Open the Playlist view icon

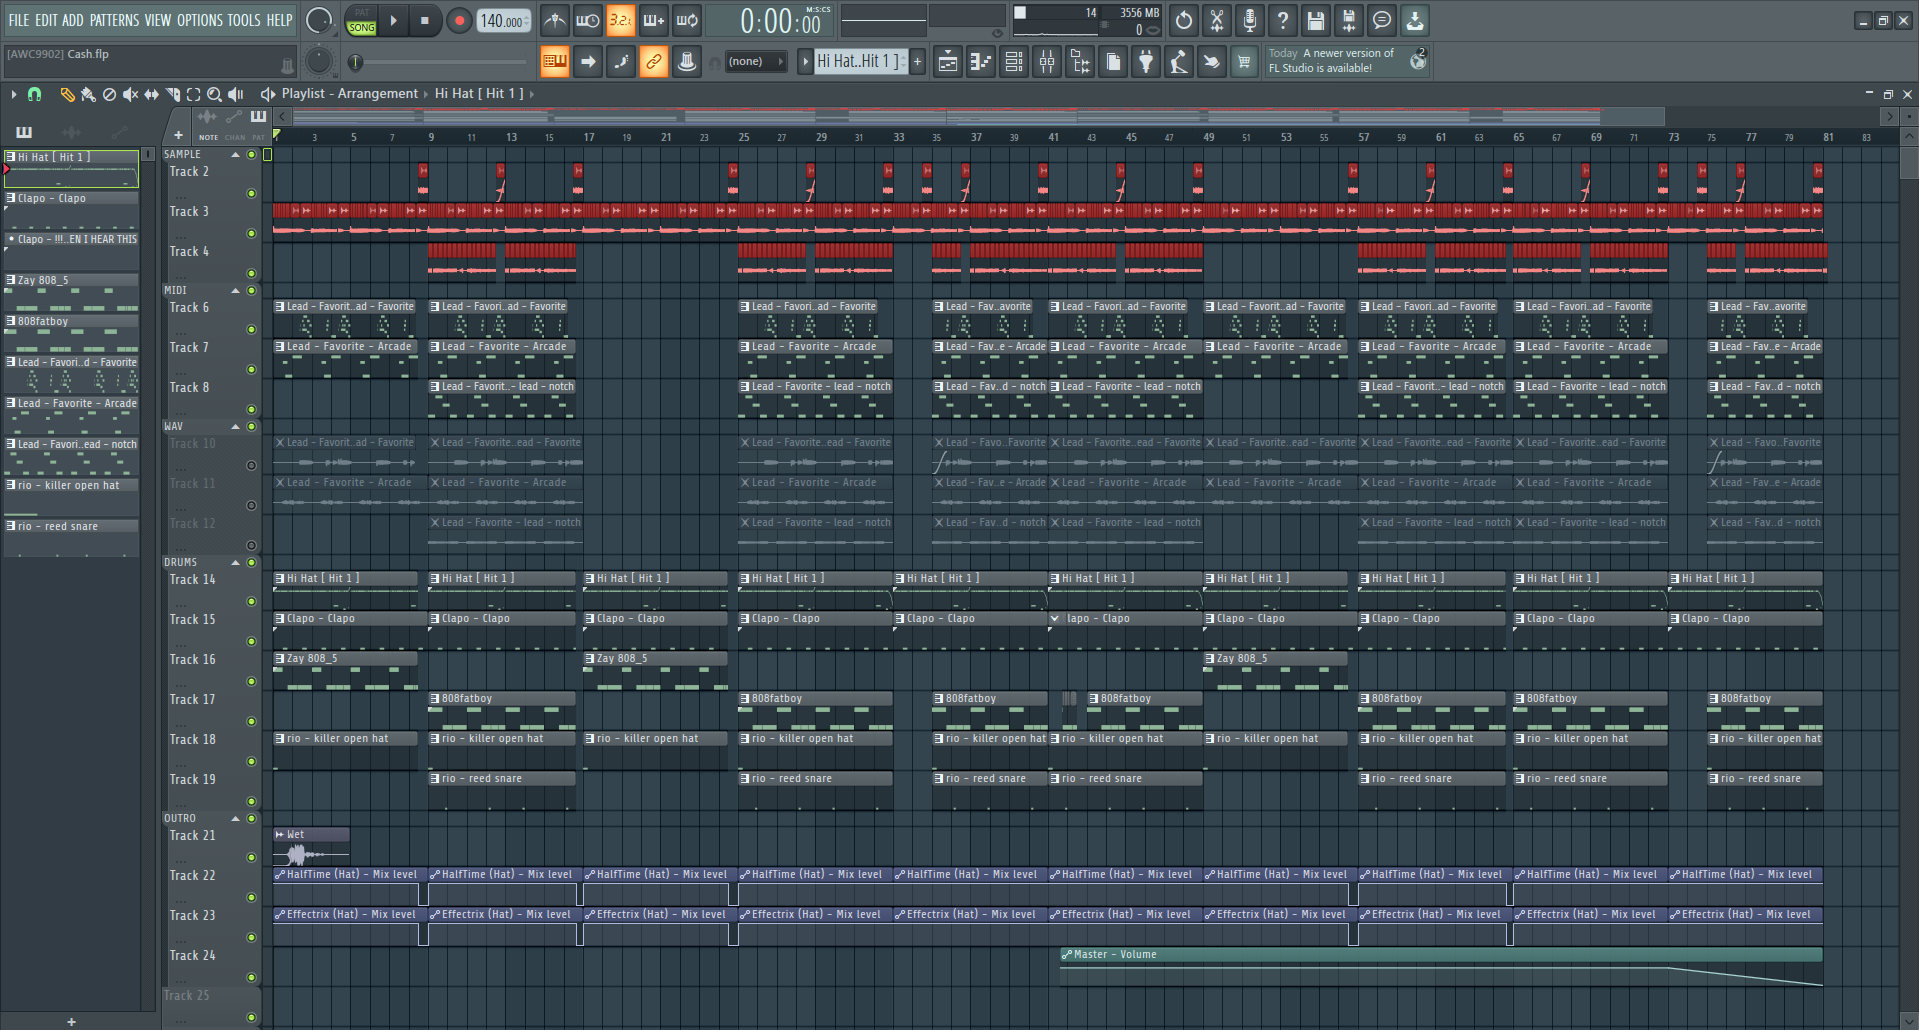948,62
